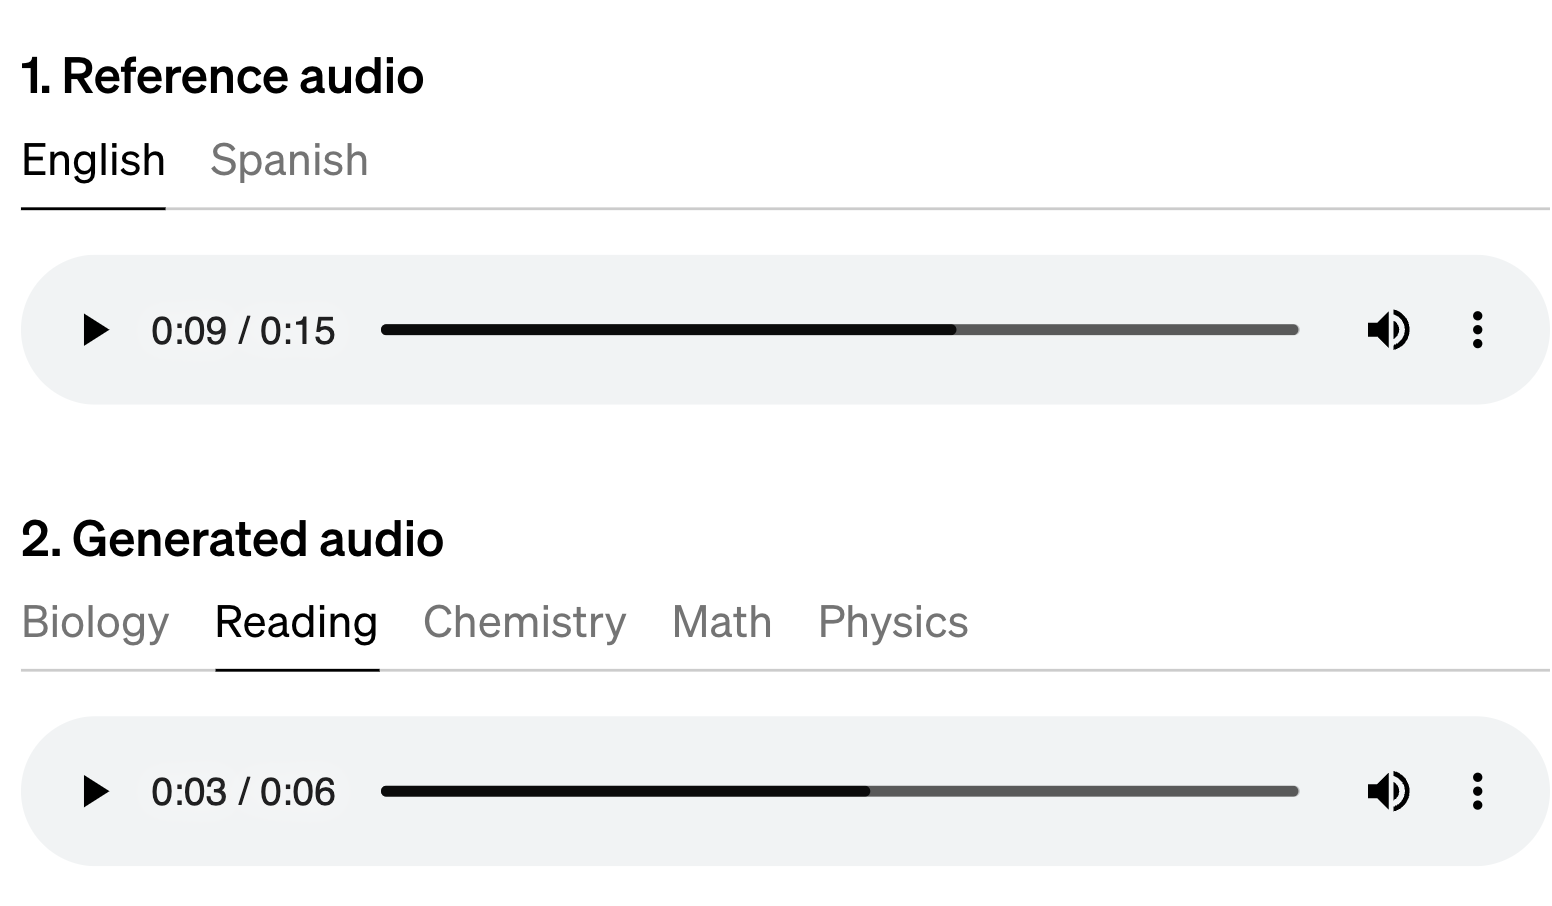Image resolution: width=1552 pixels, height=906 pixels.
Task: Switch to the English reference tab
Action: pos(93,160)
